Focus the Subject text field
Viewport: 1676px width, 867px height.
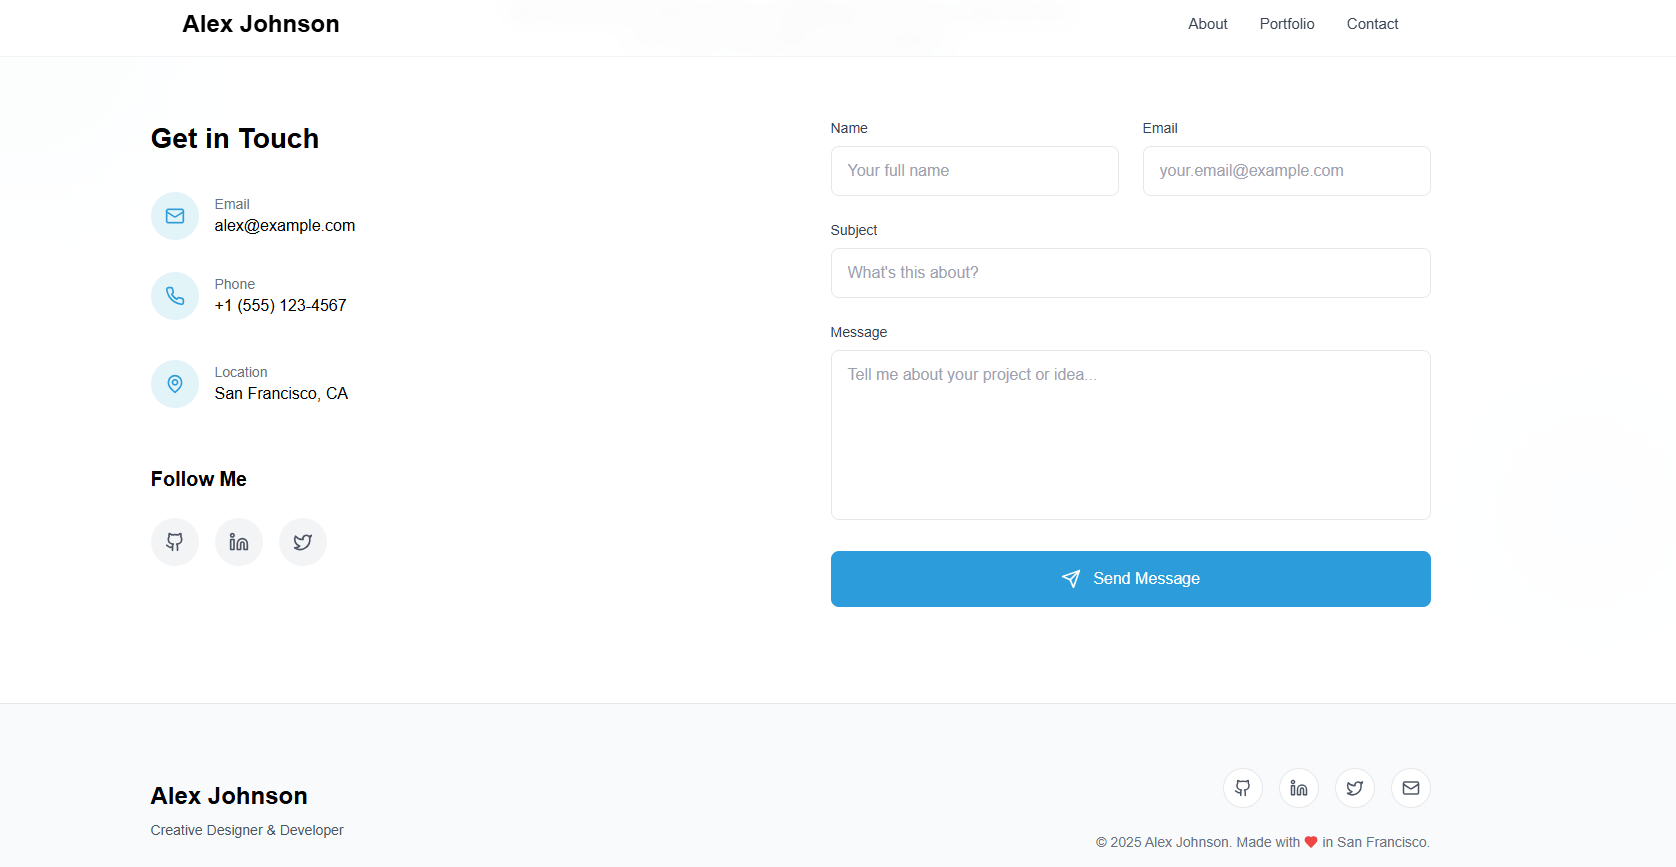(x=1130, y=273)
